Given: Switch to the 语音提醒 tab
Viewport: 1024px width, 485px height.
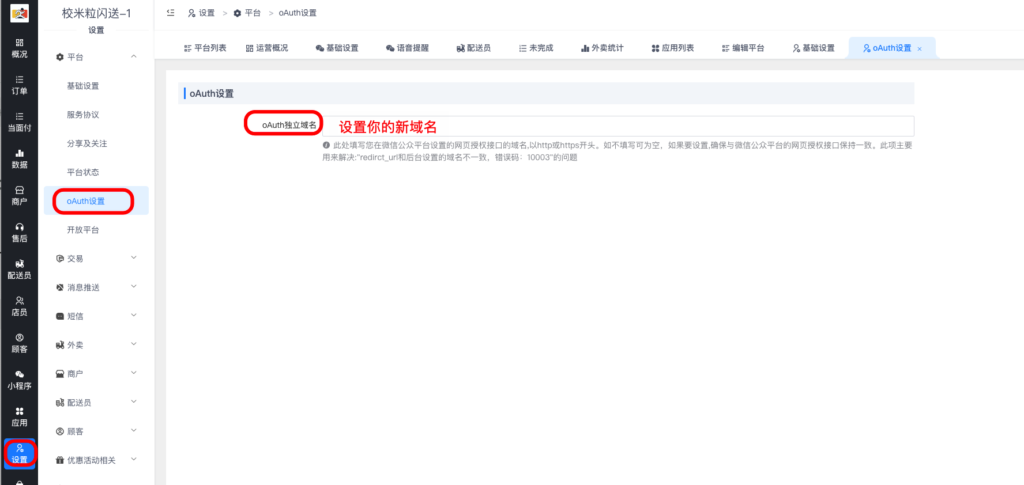Looking at the screenshot, I should (409, 48).
